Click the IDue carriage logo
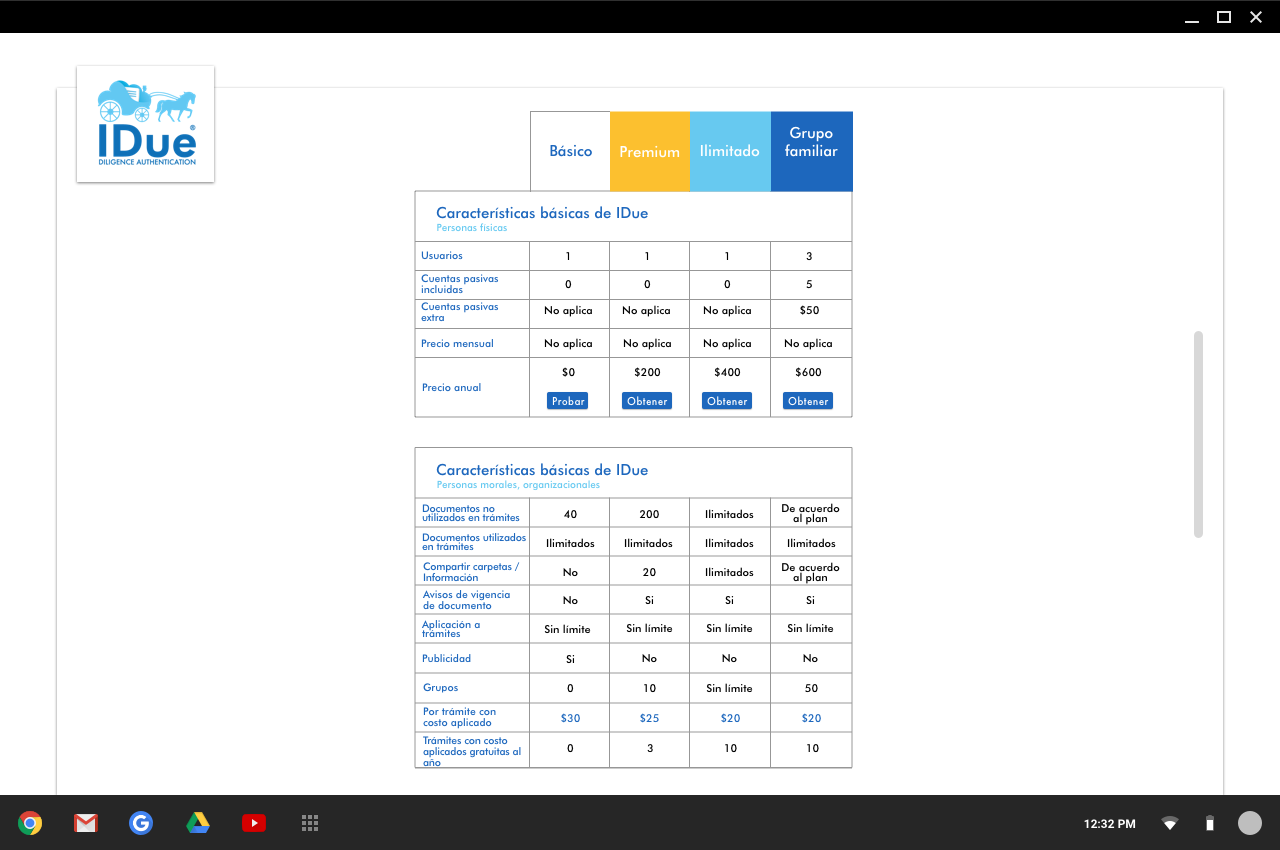 point(146,124)
